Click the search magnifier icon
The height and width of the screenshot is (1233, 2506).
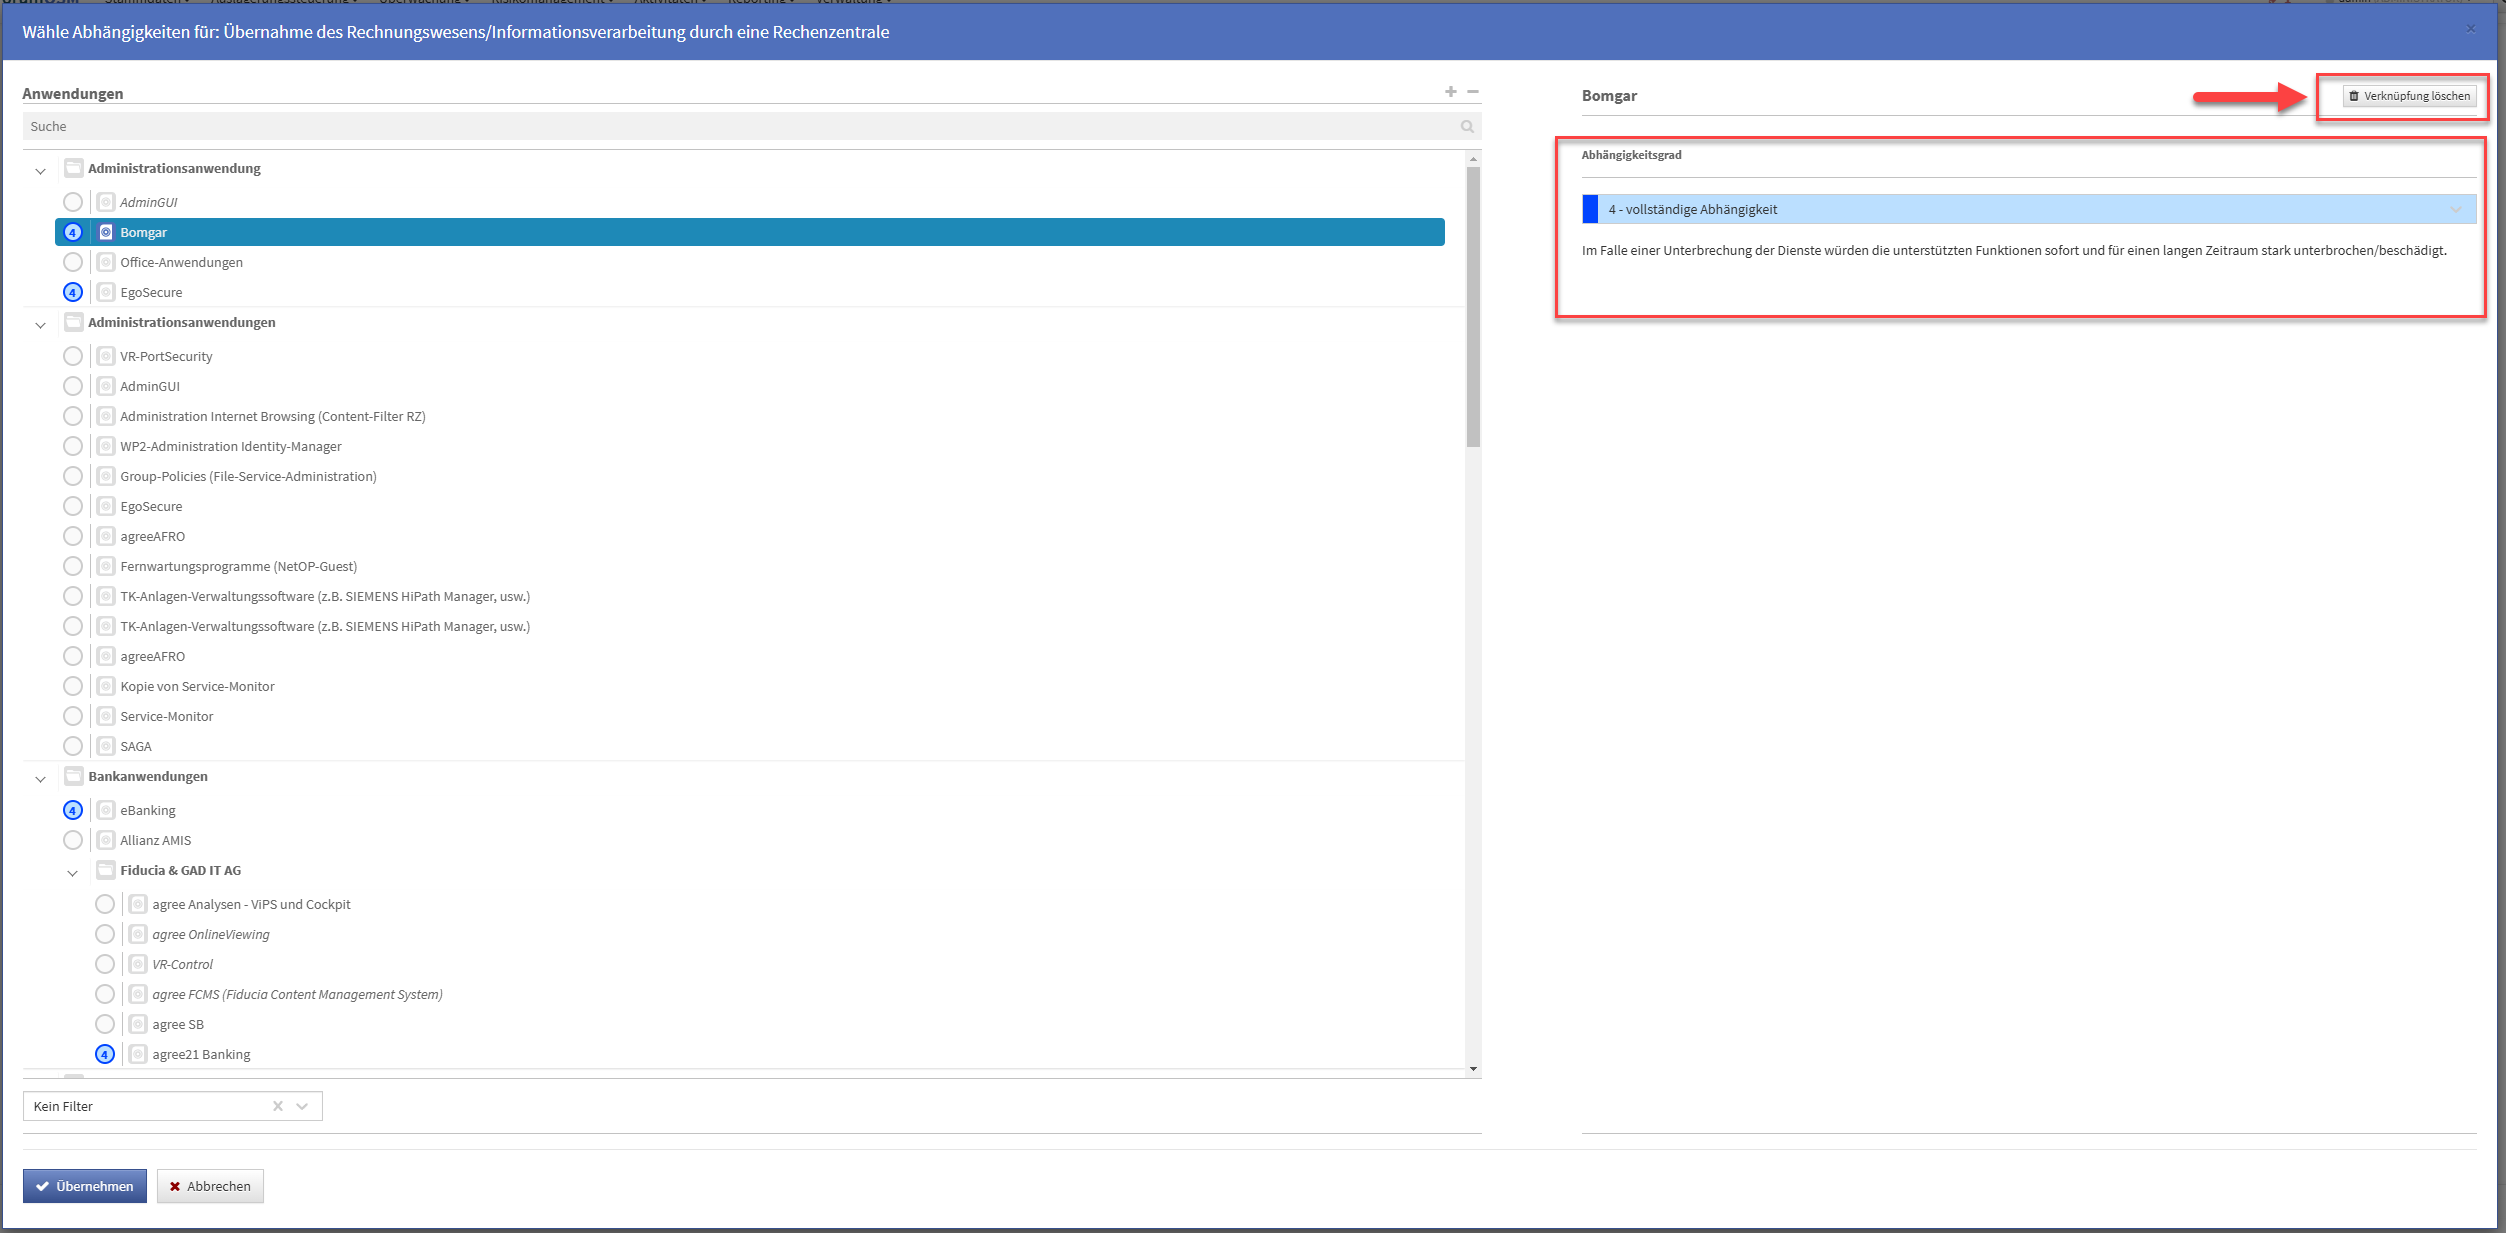1467,127
